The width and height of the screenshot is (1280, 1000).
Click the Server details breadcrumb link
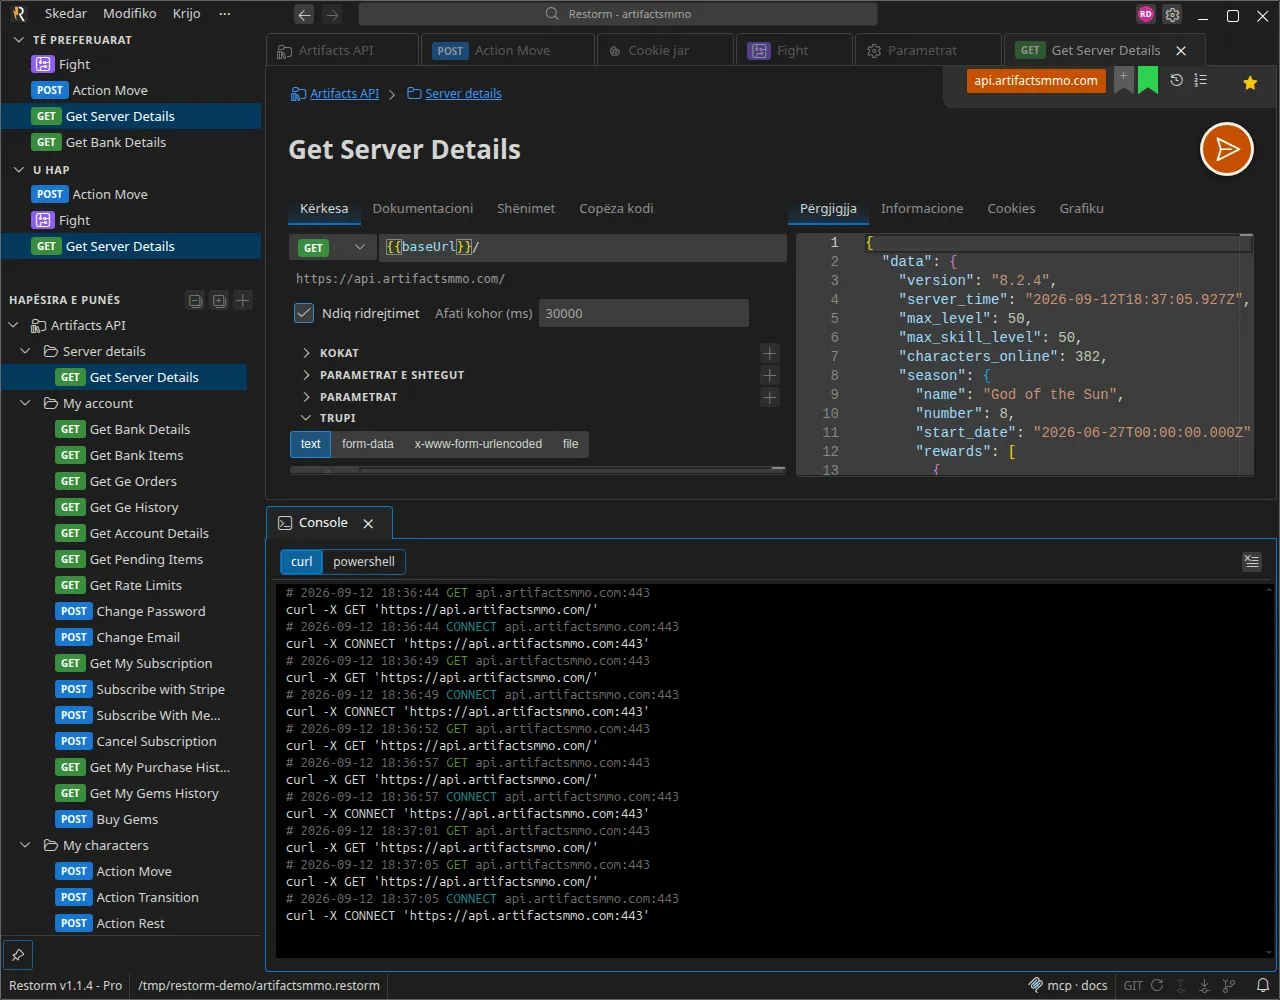tap(463, 93)
